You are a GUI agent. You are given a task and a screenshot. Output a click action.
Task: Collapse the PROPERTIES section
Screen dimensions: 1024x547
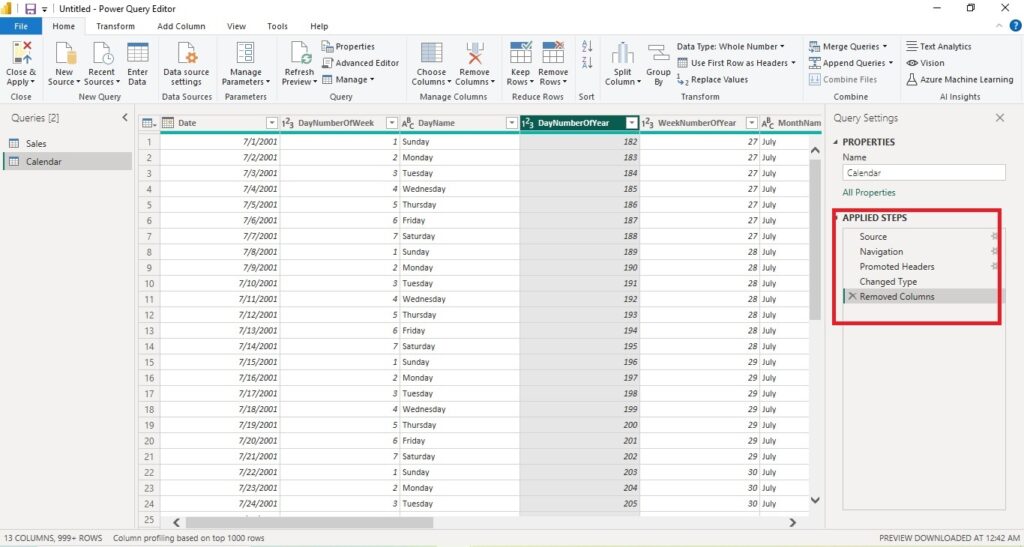[x=836, y=142]
